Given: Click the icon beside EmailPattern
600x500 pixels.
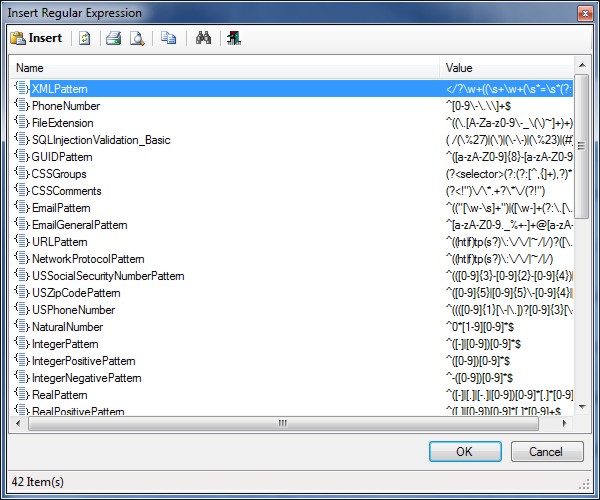Looking at the screenshot, I should (22, 208).
